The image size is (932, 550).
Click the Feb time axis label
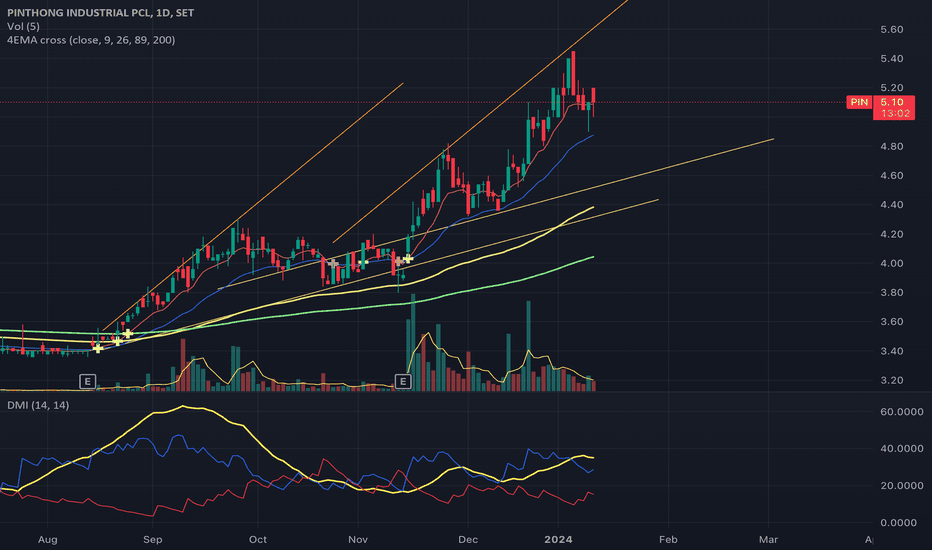tap(668, 539)
